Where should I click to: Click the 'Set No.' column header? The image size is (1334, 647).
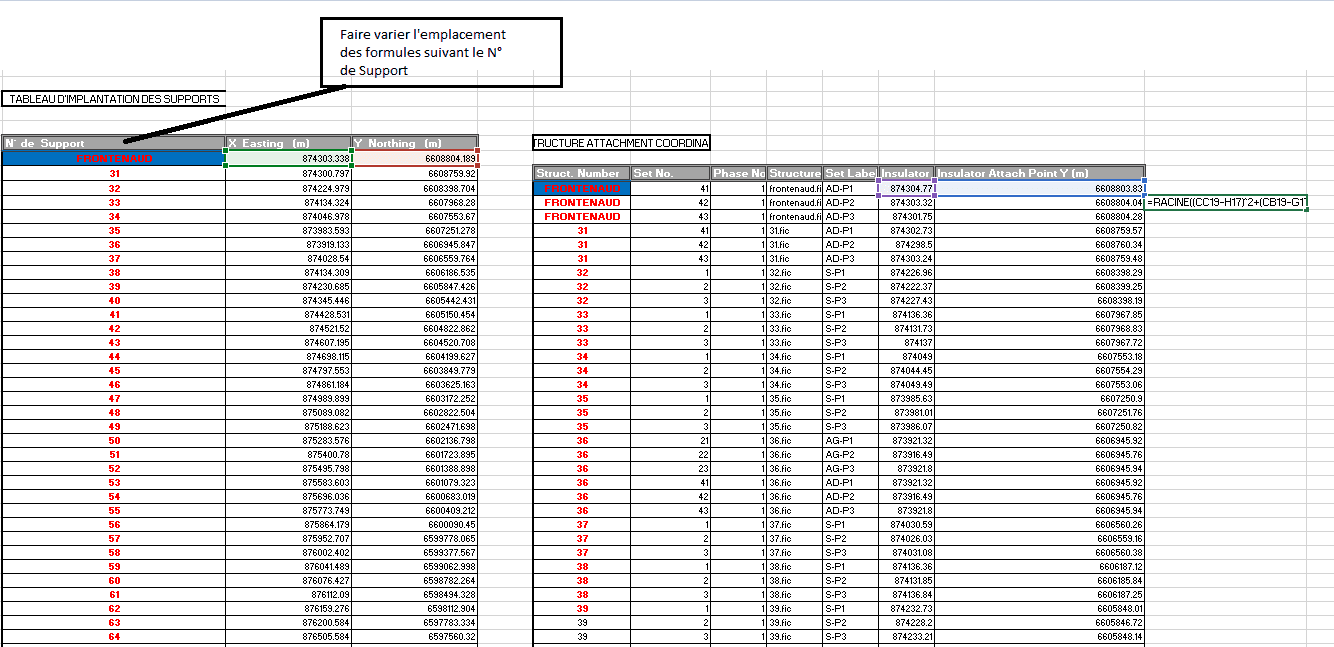(x=669, y=173)
